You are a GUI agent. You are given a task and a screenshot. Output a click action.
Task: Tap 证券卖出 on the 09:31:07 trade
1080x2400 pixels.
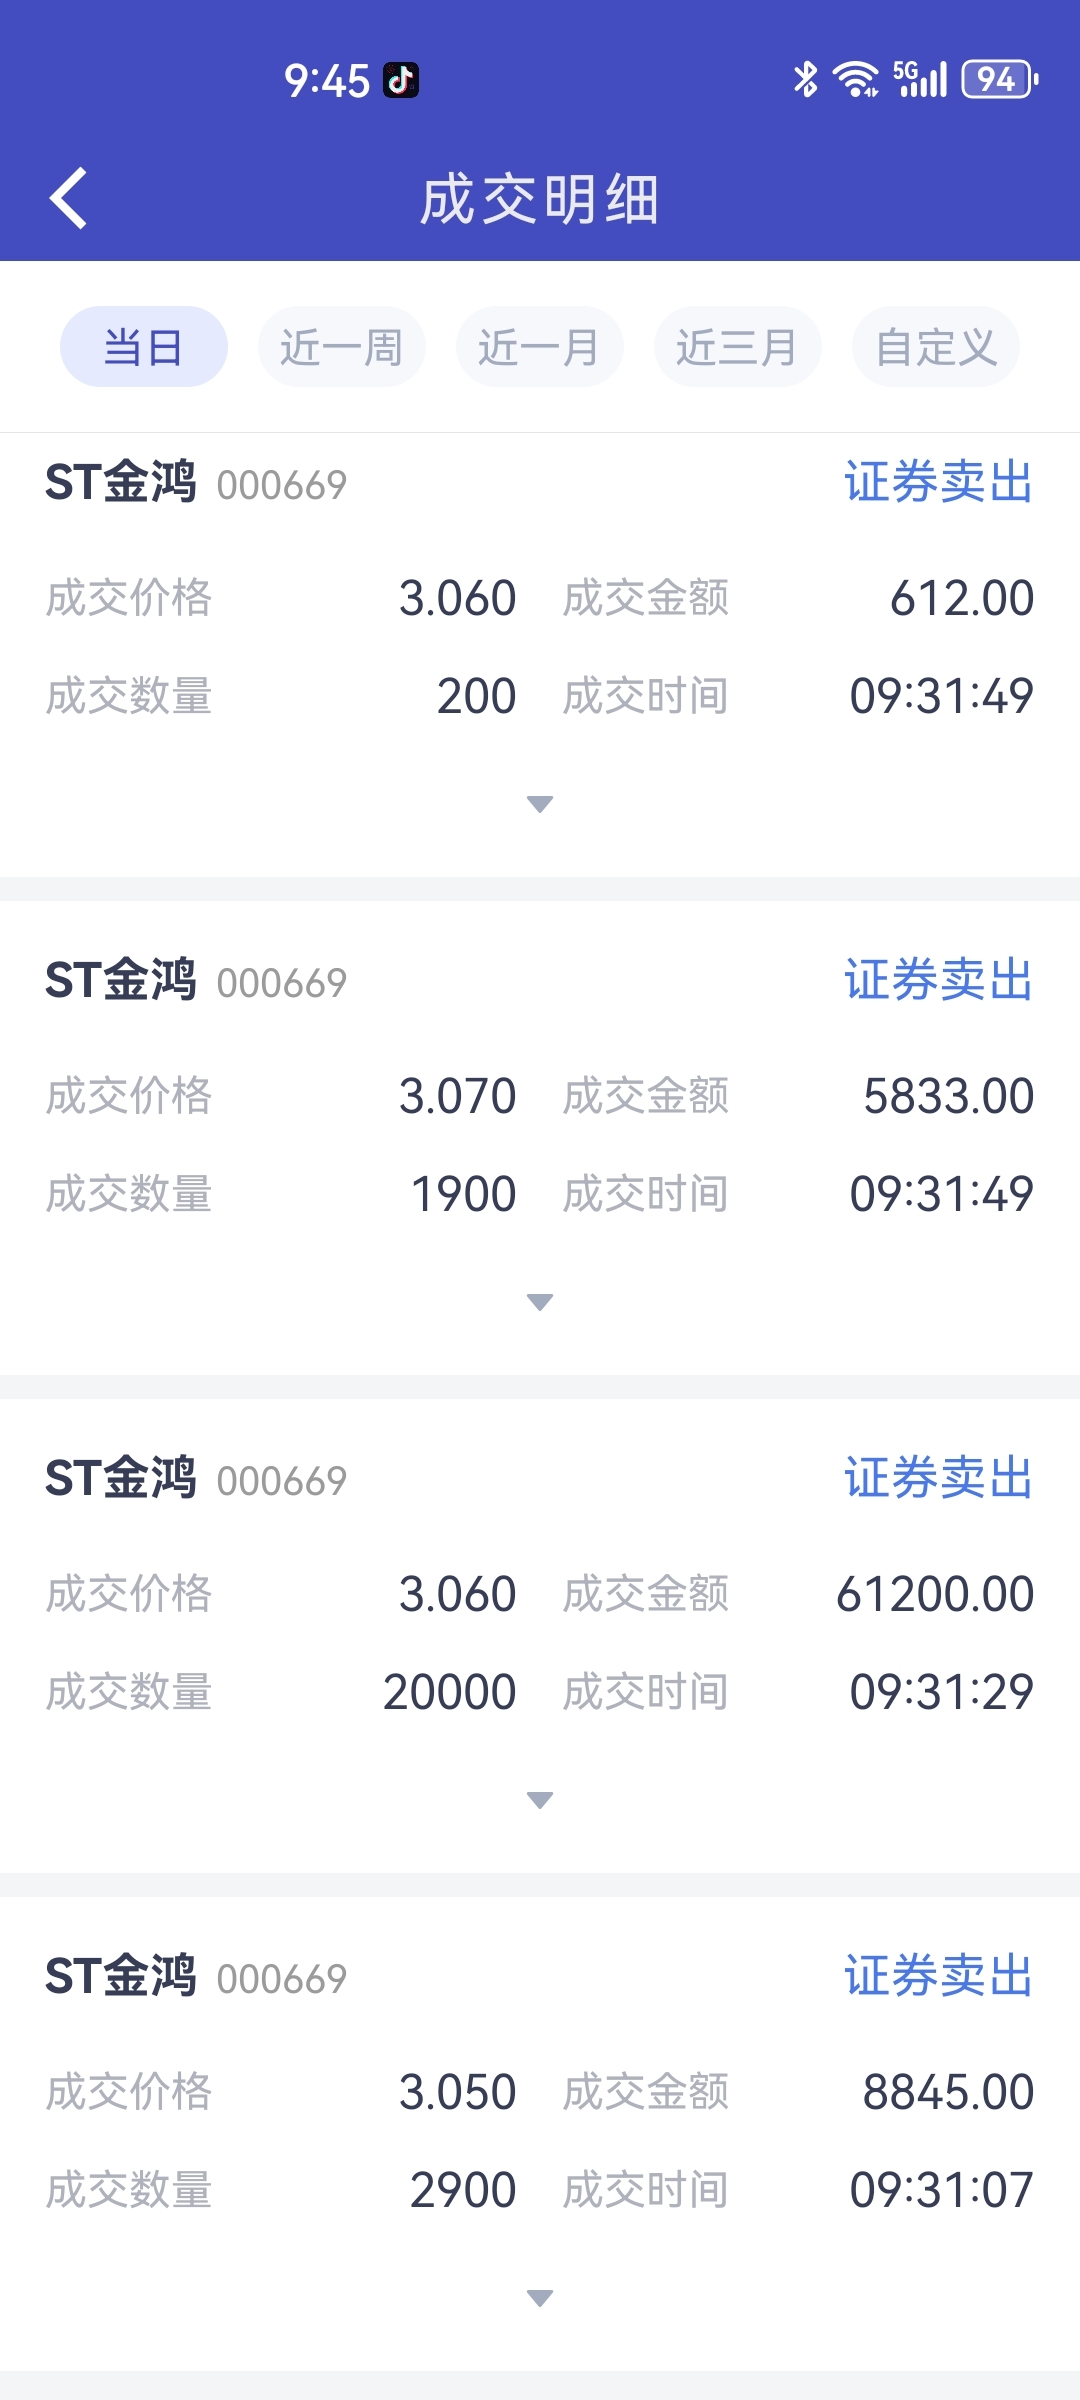tap(938, 1976)
